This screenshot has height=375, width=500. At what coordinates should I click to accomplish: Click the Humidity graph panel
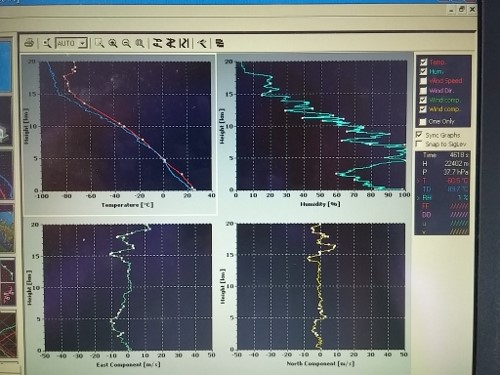[321, 126]
